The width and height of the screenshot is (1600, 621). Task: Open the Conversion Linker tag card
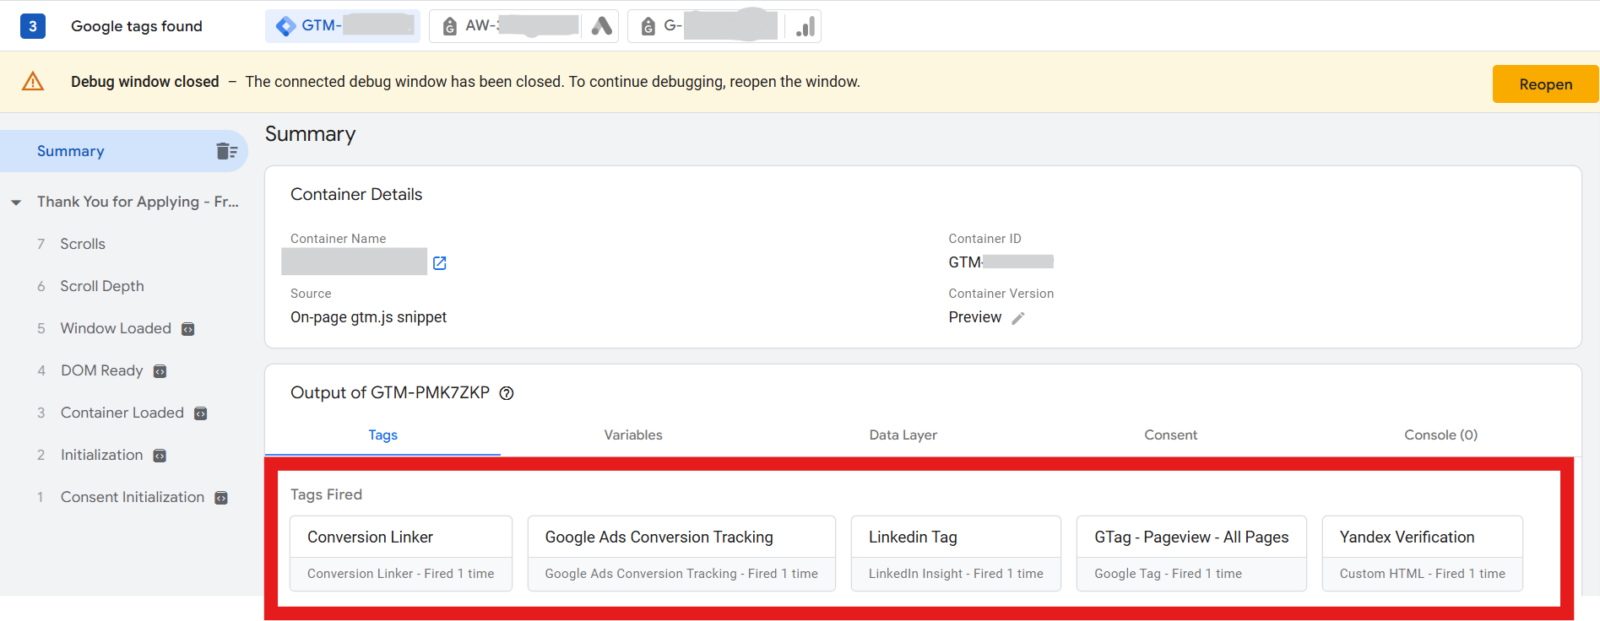401,553
